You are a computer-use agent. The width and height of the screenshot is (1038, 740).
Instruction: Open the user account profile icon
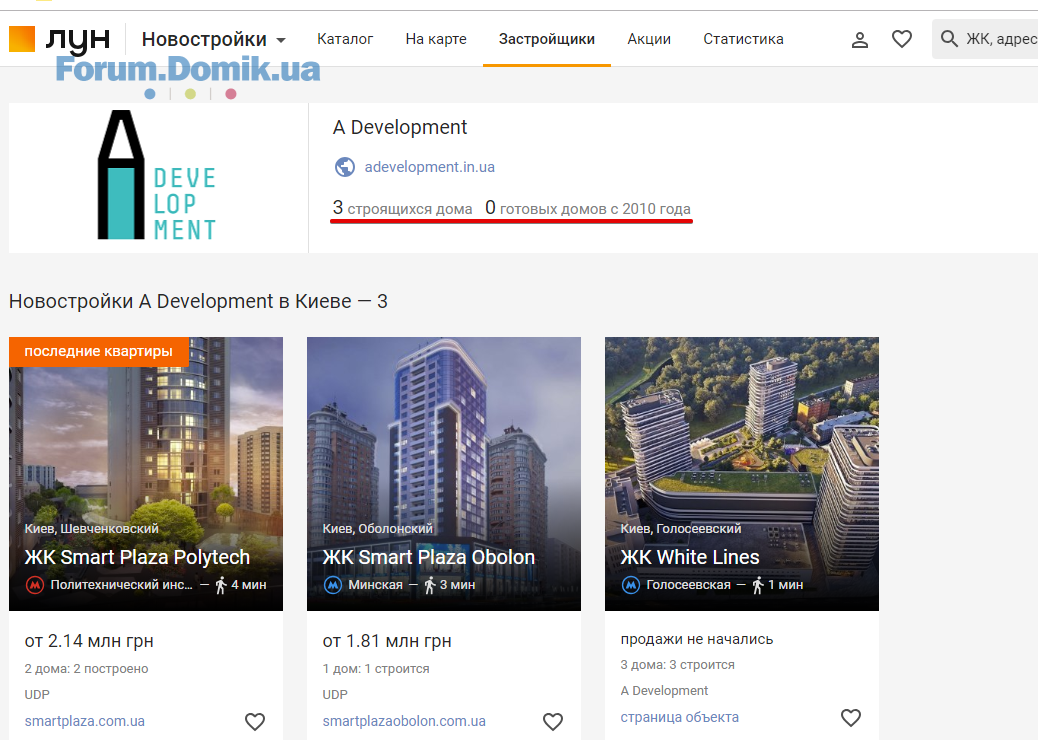point(859,40)
